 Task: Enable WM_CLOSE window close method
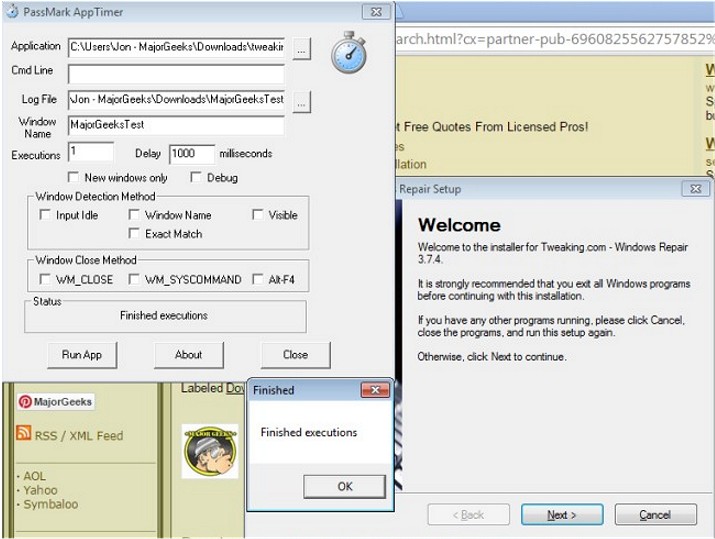(x=45, y=279)
